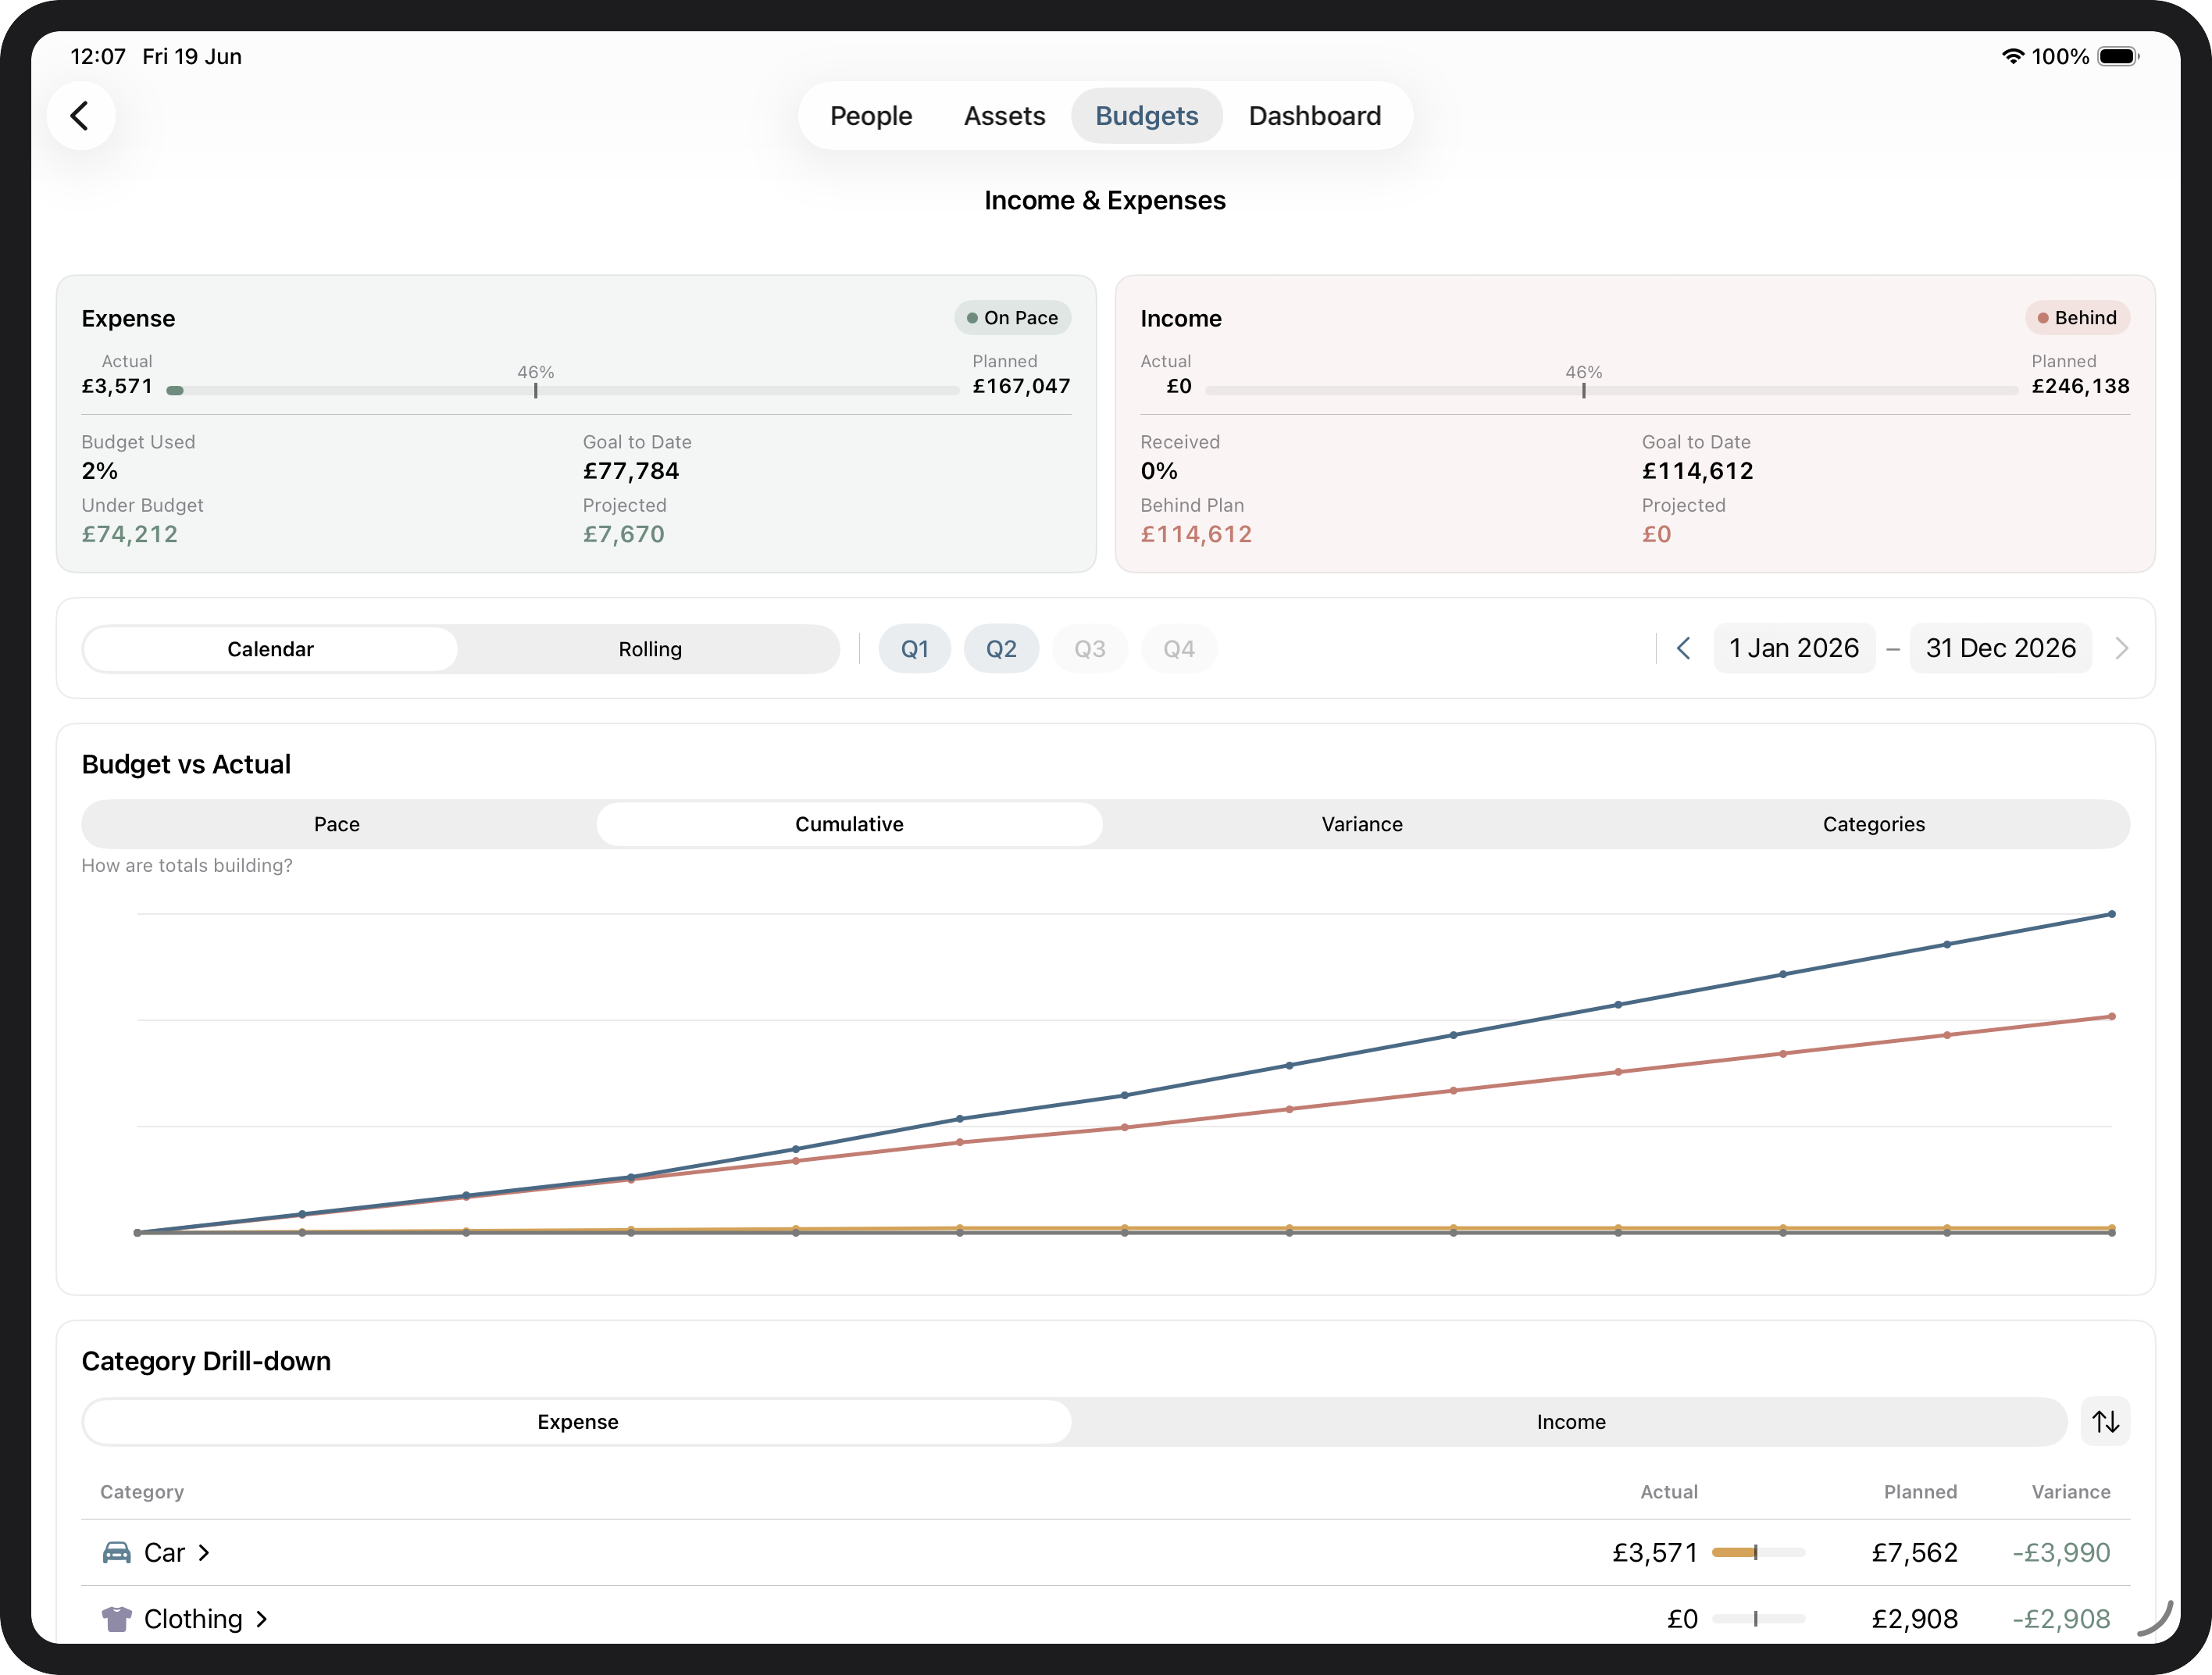
Task: Show the Pace chart view
Action: (x=337, y=824)
